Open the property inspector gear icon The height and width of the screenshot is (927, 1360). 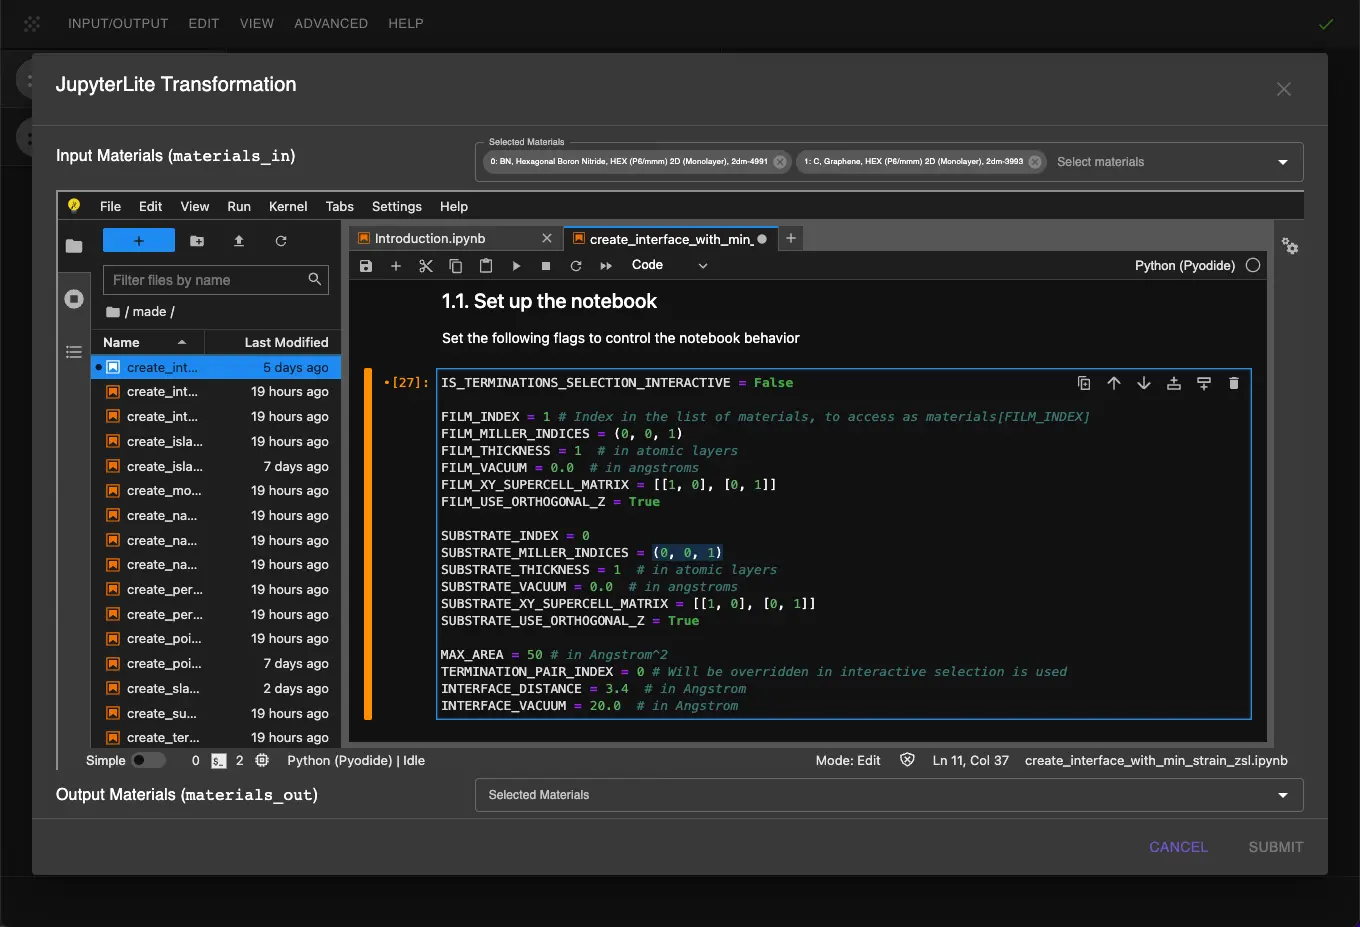point(1290,246)
